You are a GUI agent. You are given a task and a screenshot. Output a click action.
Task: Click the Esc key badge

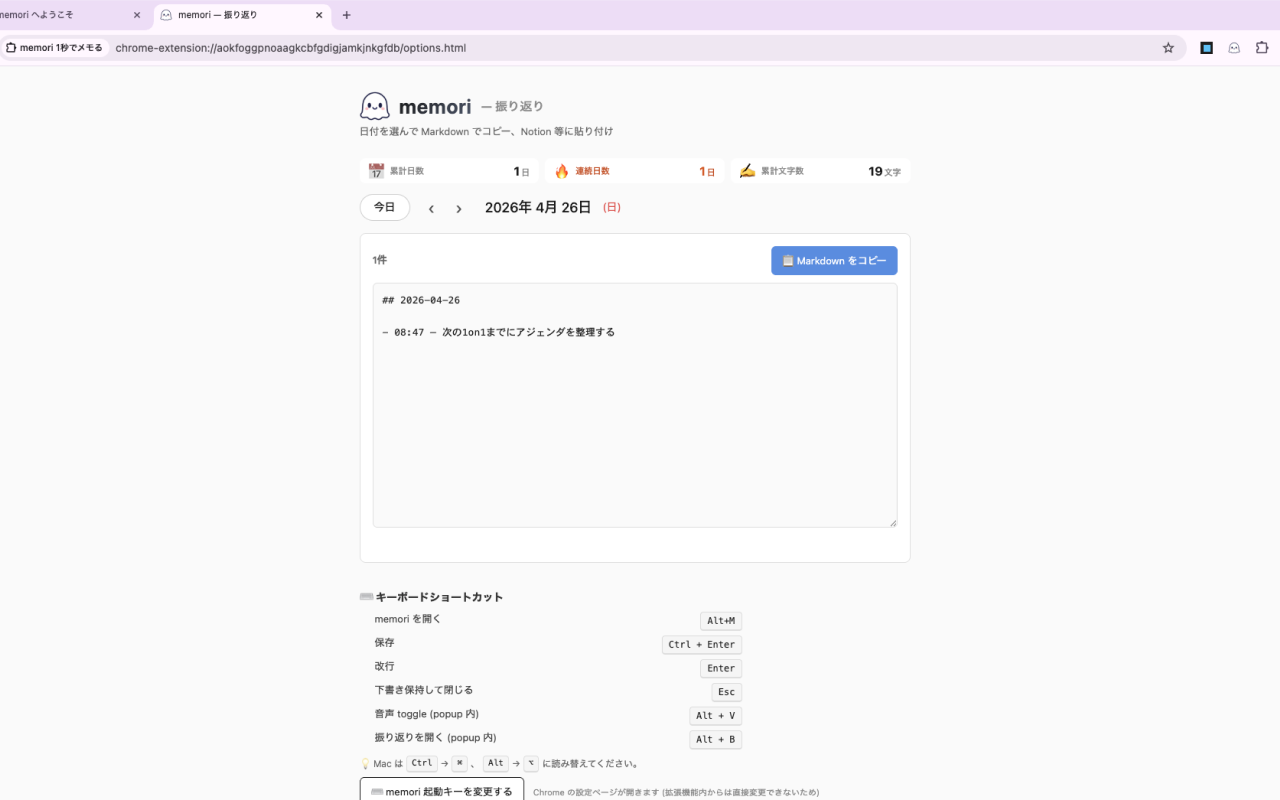(727, 692)
